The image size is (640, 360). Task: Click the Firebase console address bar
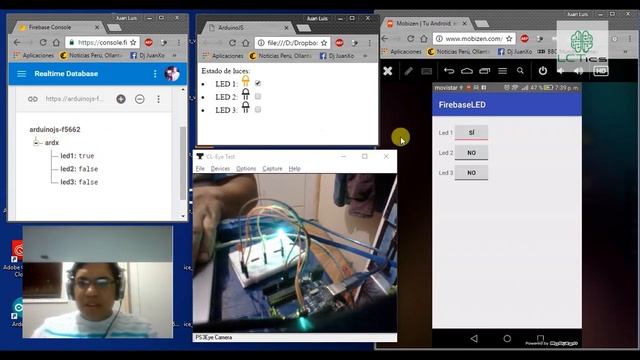(102, 42)
